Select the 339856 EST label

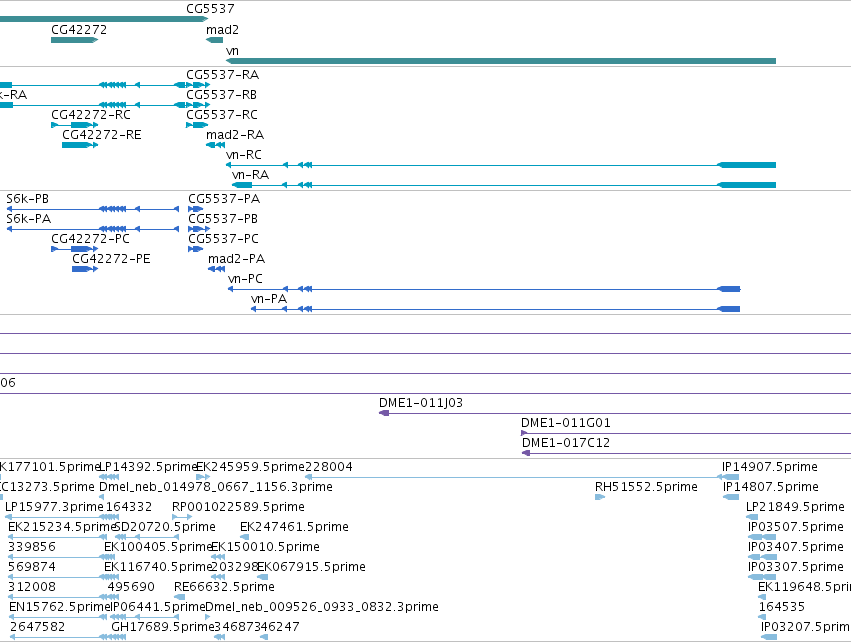coord(31,548)
